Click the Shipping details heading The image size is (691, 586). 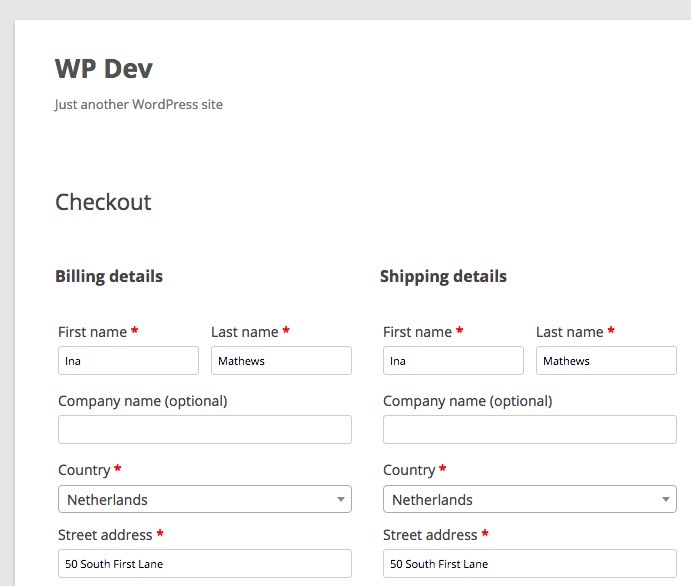pos(443,277)
